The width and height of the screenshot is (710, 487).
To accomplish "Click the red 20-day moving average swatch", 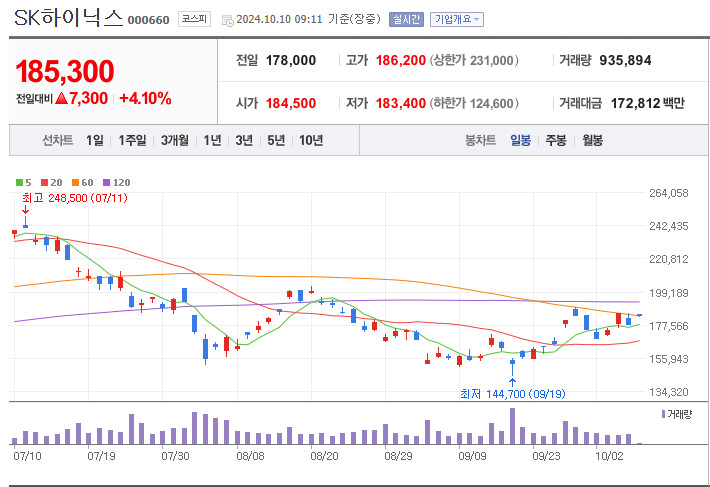I will coord(44,183).
